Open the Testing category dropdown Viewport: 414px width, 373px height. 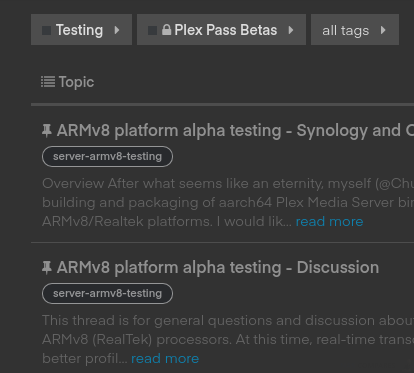click(81, 30)
